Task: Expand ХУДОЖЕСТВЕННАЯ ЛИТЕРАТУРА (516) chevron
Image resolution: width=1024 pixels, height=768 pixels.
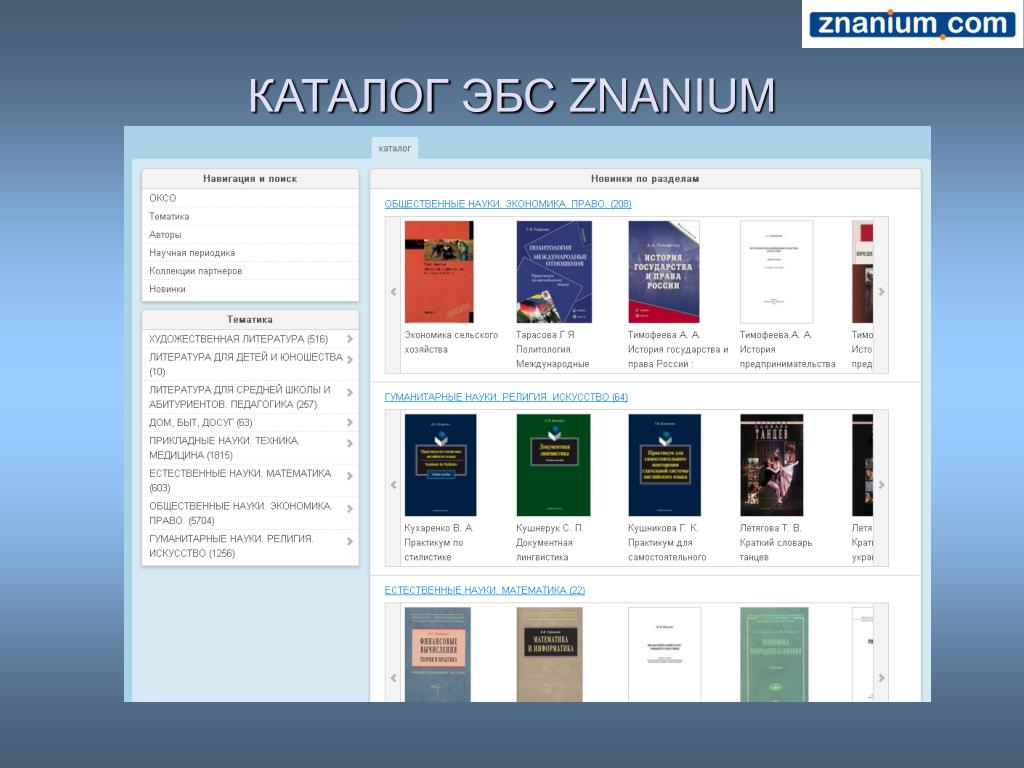Action: [x=350, y=339]
